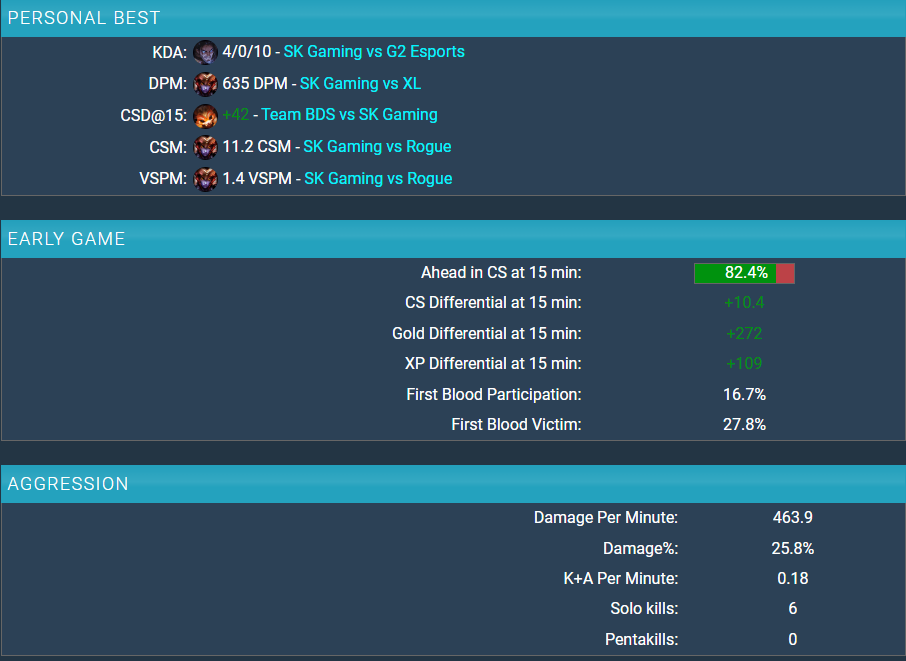The height and width of the screenshot is (661, 906).
Task: Click the champion icon beside KDA
Action: [x=205, y=52]
